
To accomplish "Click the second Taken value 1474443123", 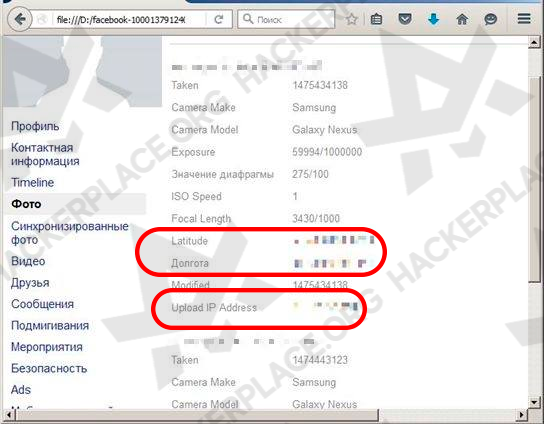I will pos(320,360).
